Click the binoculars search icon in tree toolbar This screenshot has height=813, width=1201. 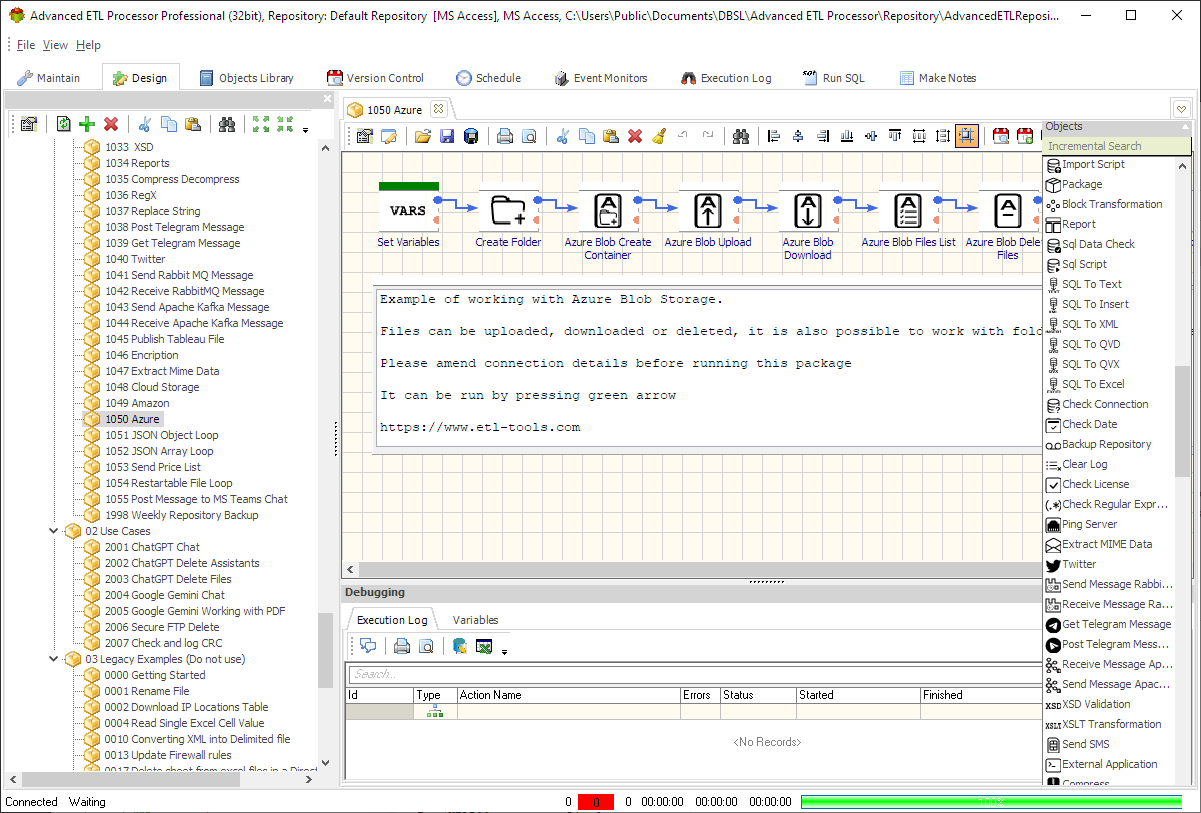(227, 124)
